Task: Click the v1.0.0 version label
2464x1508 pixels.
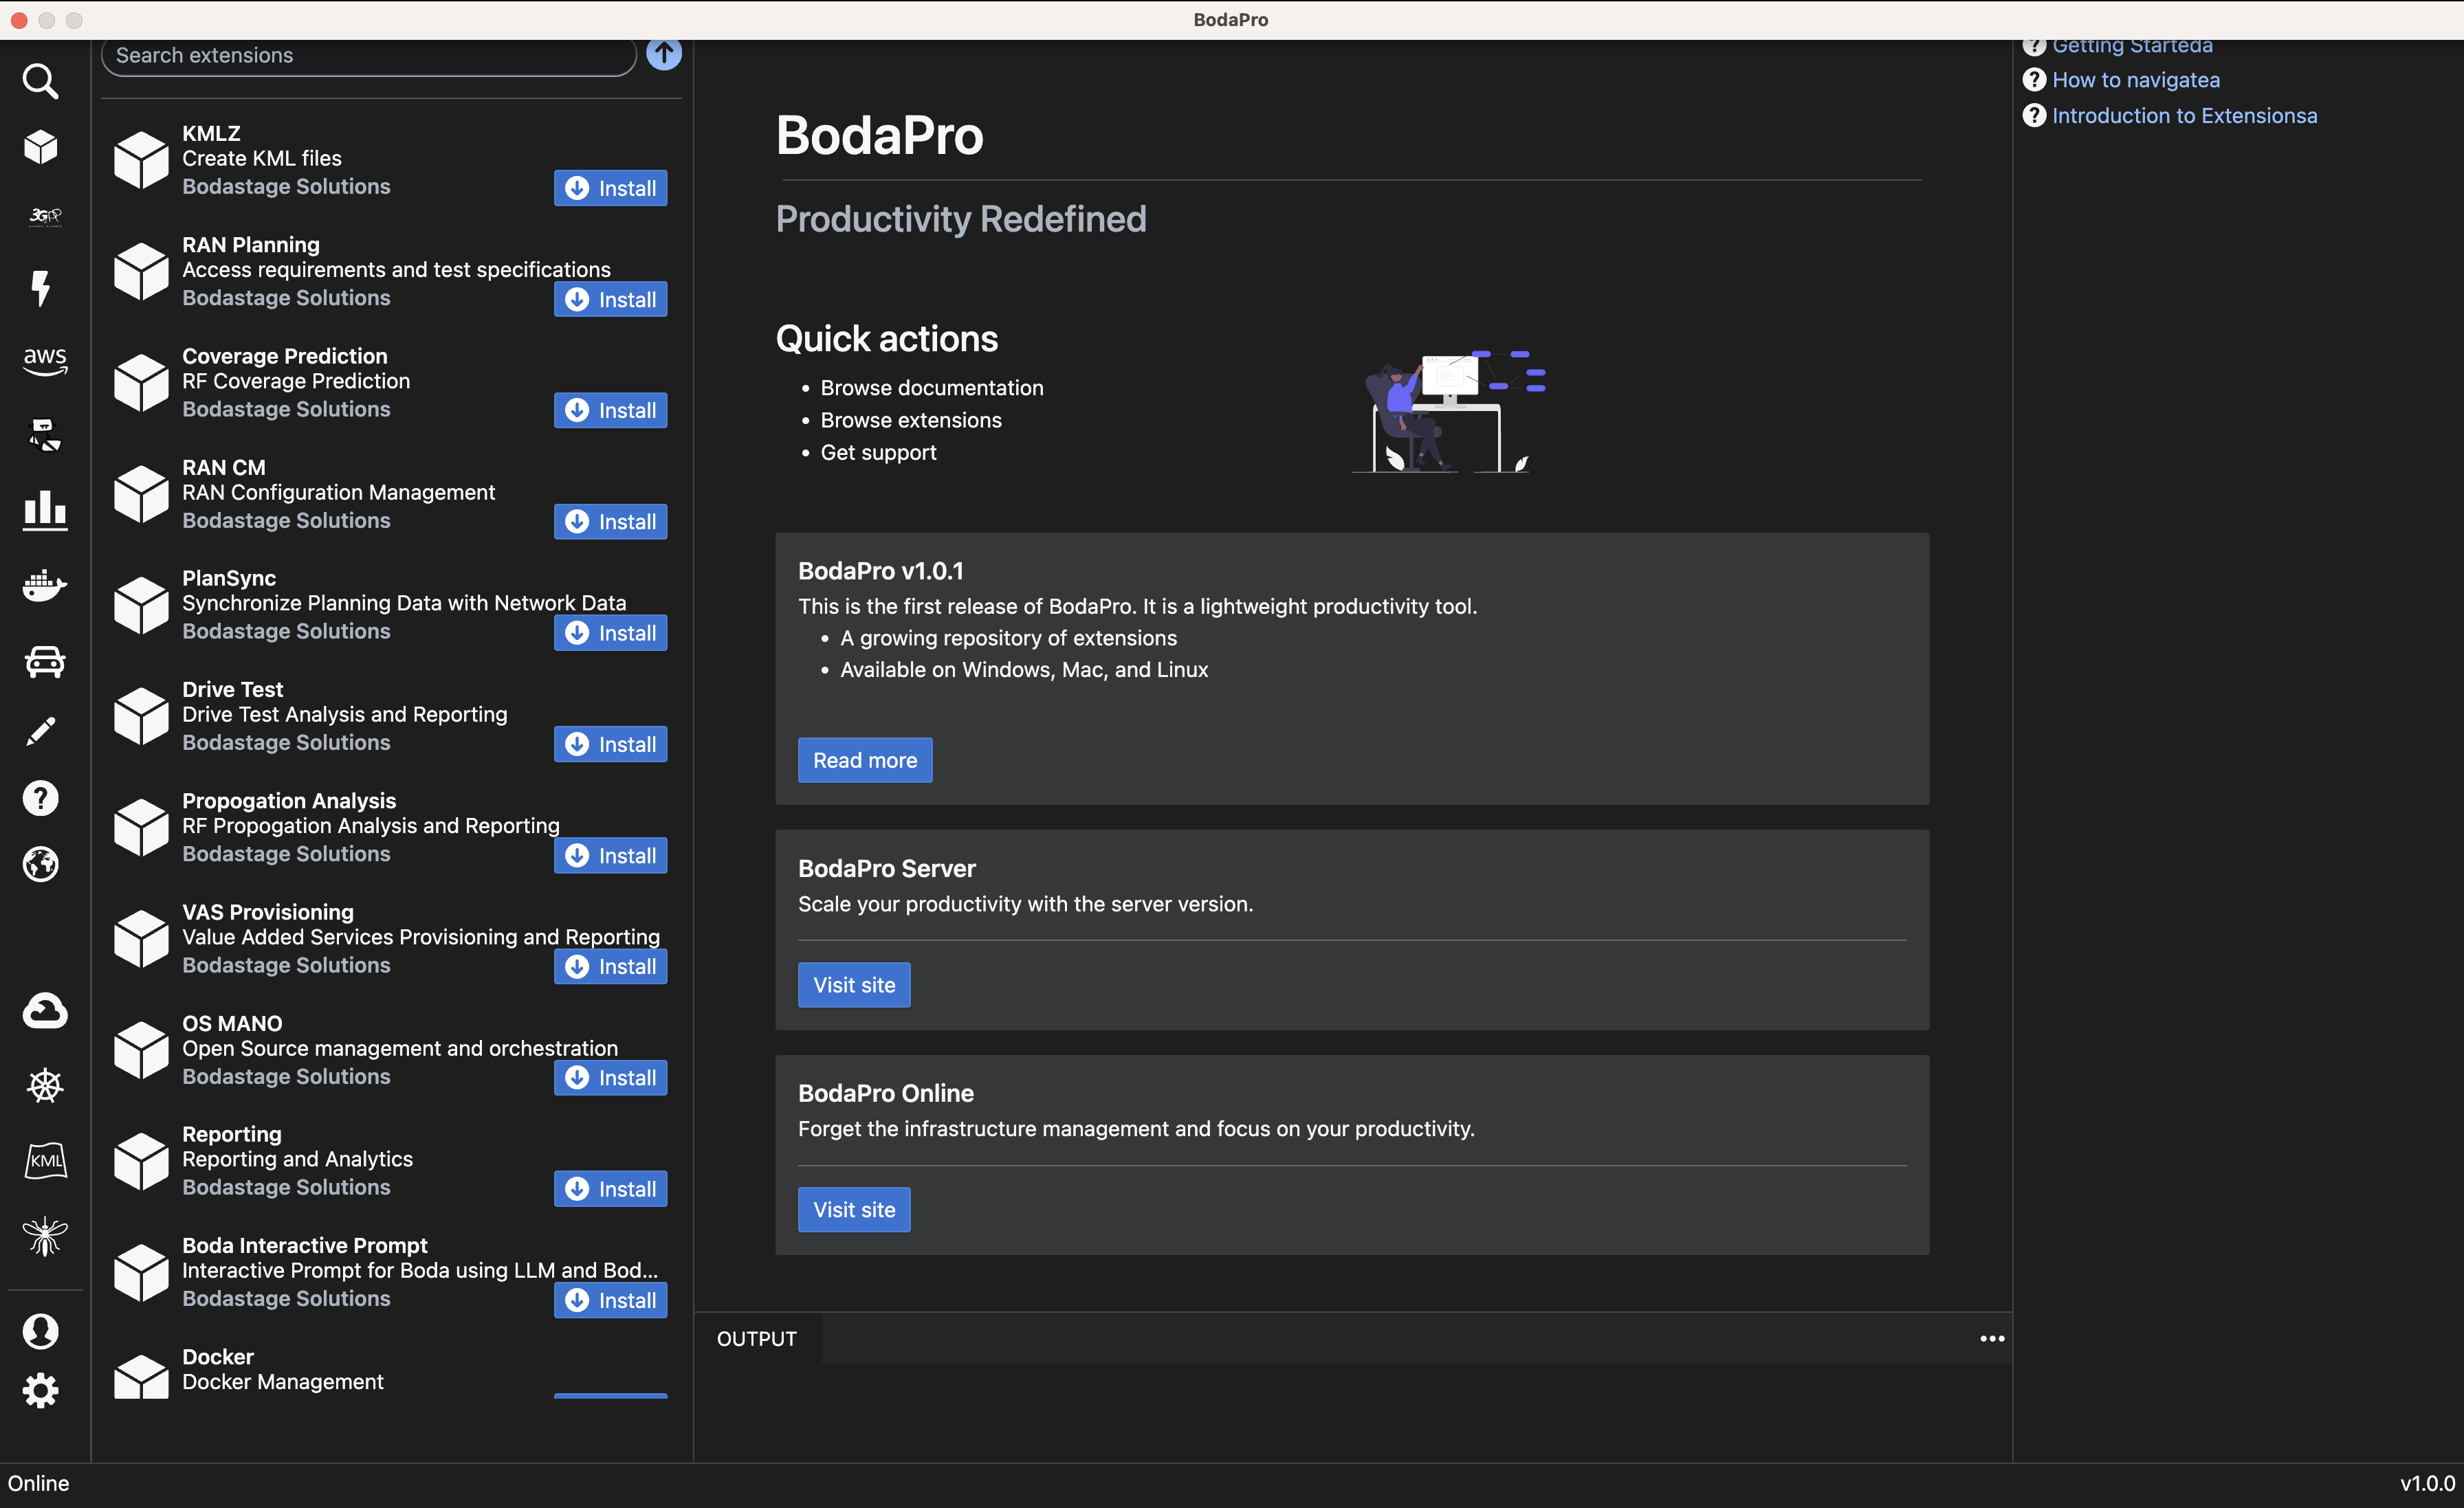Action: coord(2427,1484)
